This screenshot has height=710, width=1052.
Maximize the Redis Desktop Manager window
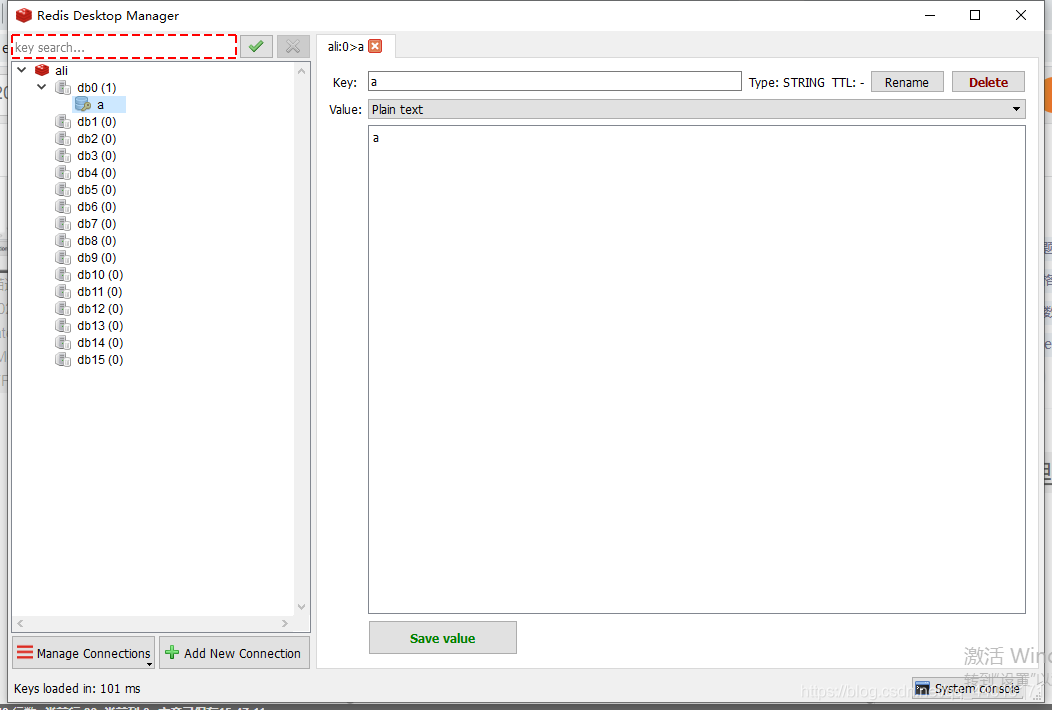(975, 15)
